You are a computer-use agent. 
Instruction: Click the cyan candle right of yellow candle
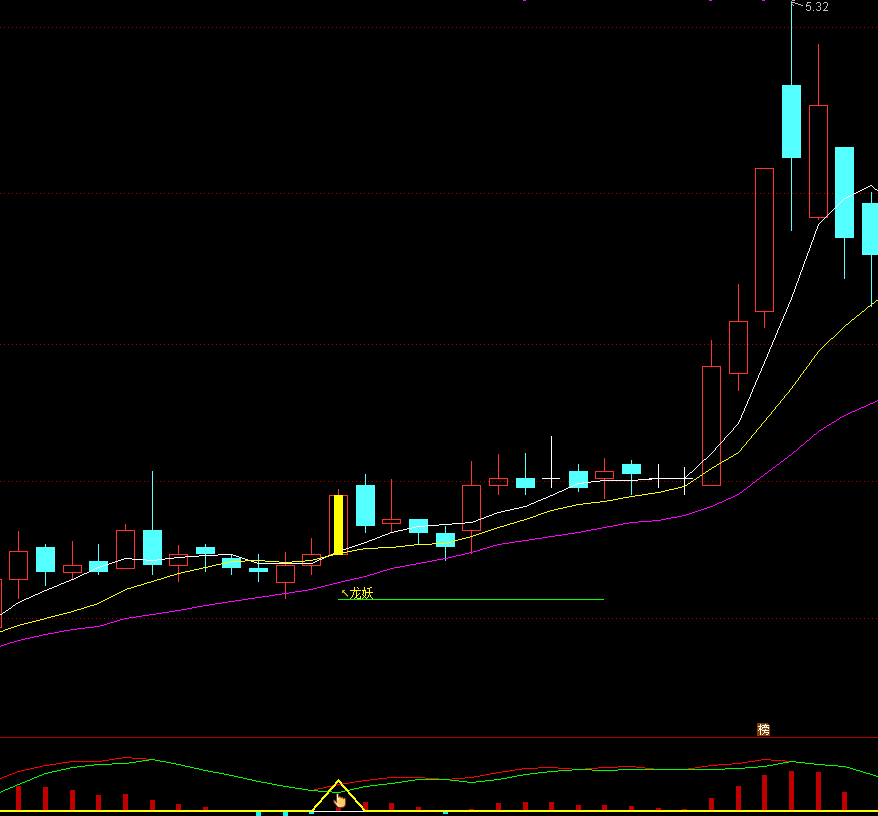pyautogui.click(x=365, y=505)
